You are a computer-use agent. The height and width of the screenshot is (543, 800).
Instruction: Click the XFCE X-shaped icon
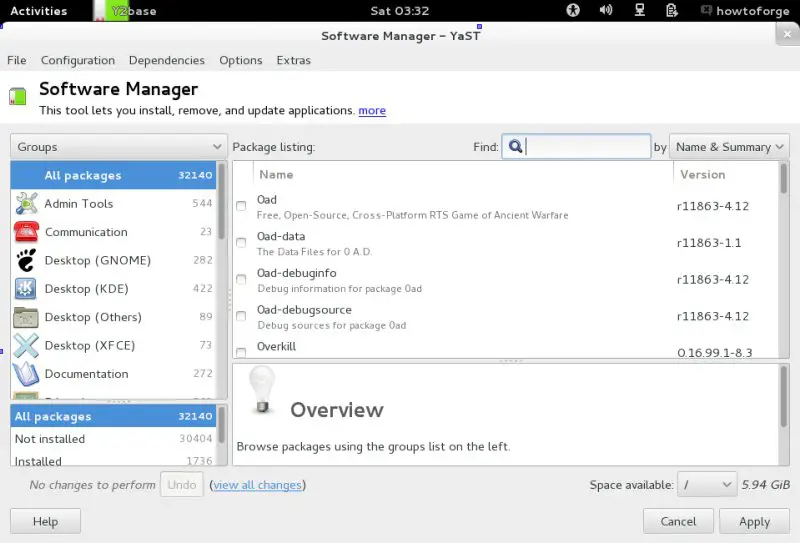(26, 345)
